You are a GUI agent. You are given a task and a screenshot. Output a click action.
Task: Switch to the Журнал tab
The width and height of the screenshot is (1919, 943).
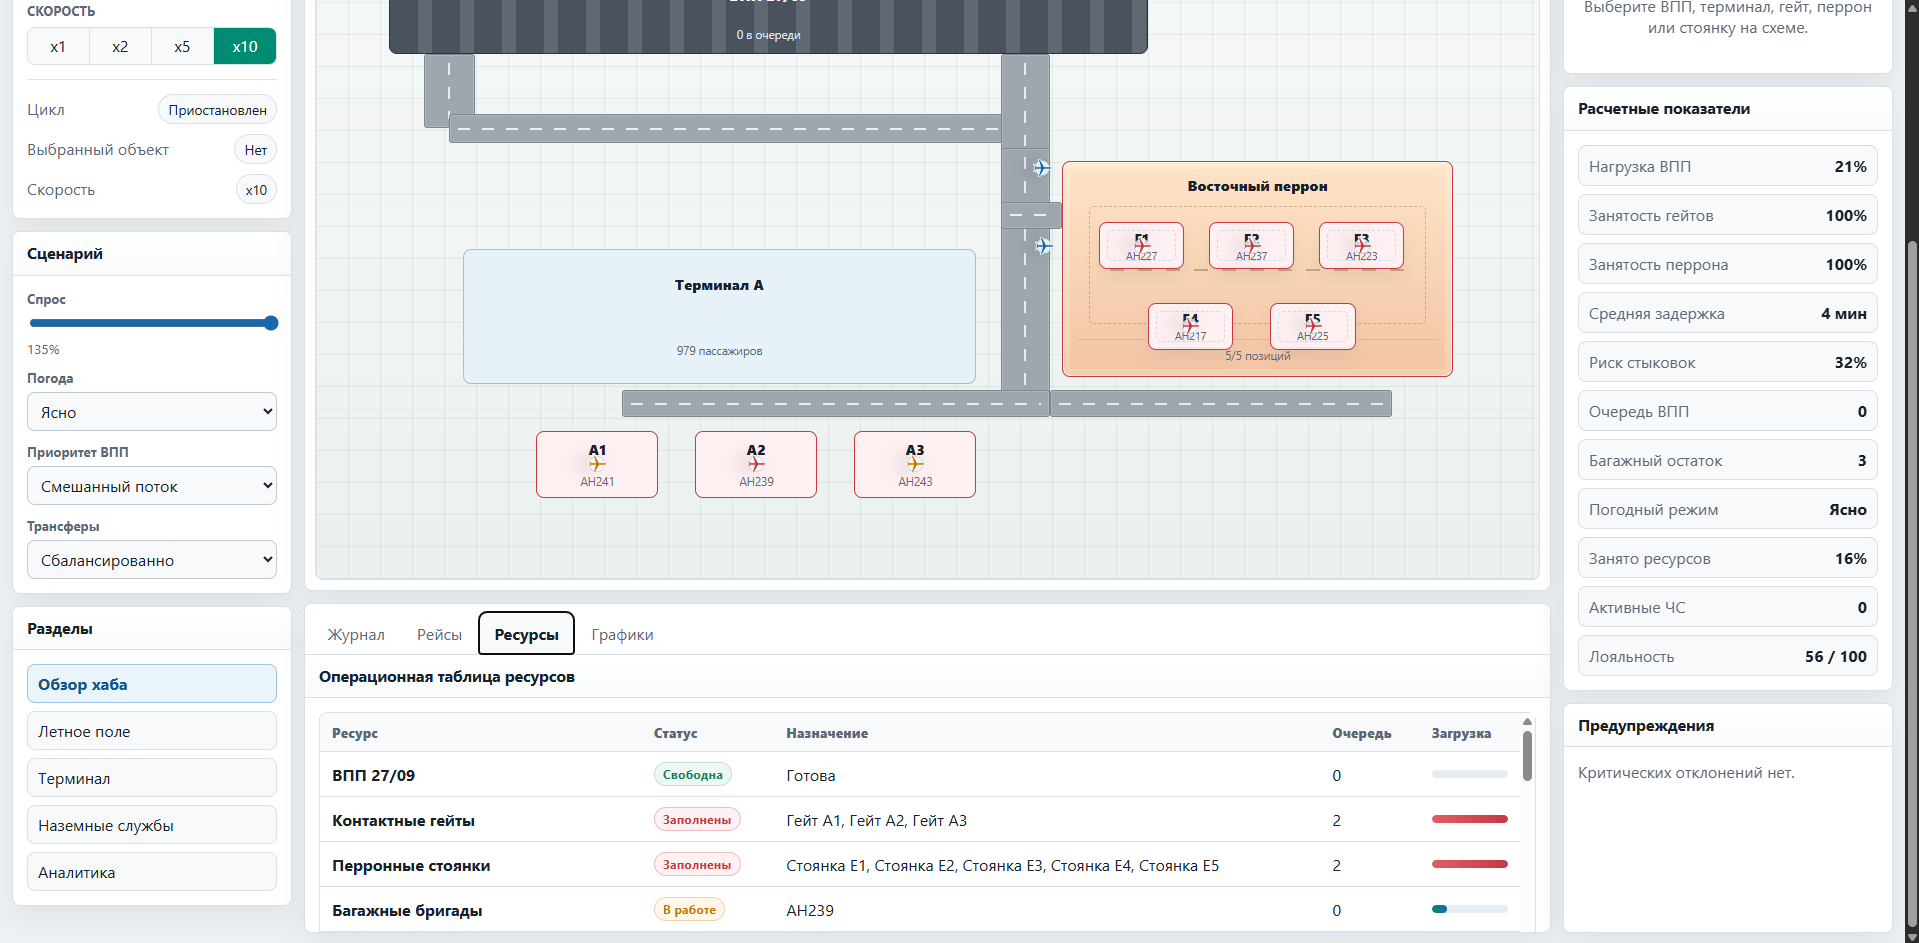pos(356,634)
